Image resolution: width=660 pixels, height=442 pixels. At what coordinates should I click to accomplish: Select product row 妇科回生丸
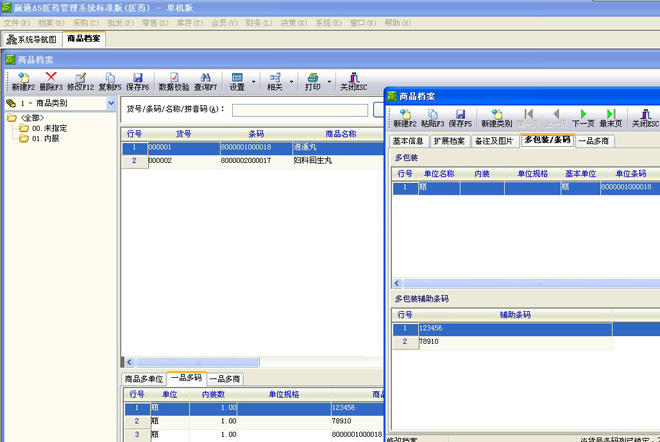[253, 161]
